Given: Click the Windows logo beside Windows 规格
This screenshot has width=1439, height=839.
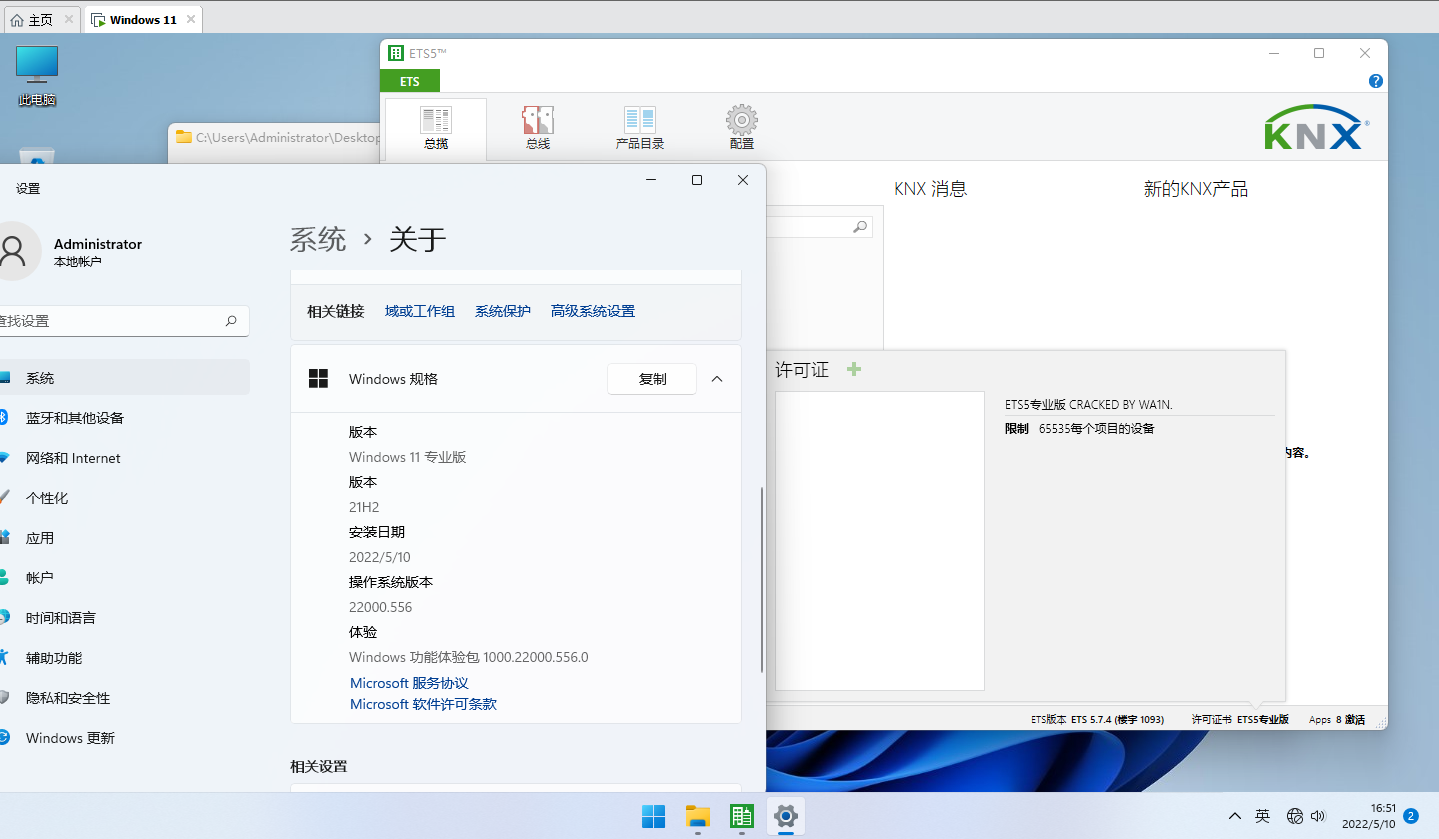Looking at the screenshot, I should click(318, 378).
